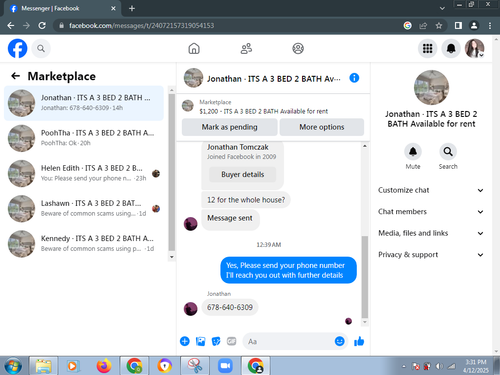Click the address bar URL
The width and height of the screenshot is (500, 375).
(141, 26)
